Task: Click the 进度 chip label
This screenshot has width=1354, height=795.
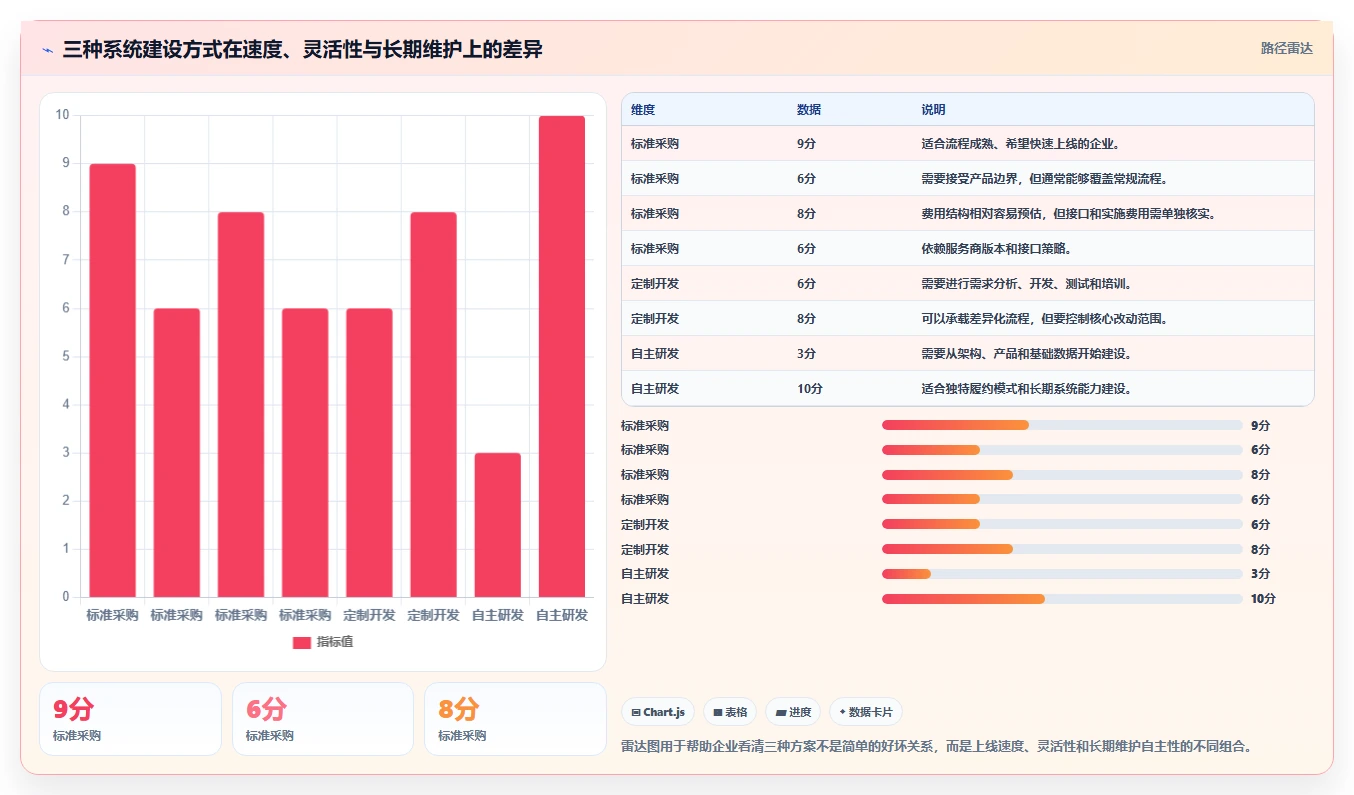Action: 800,713
